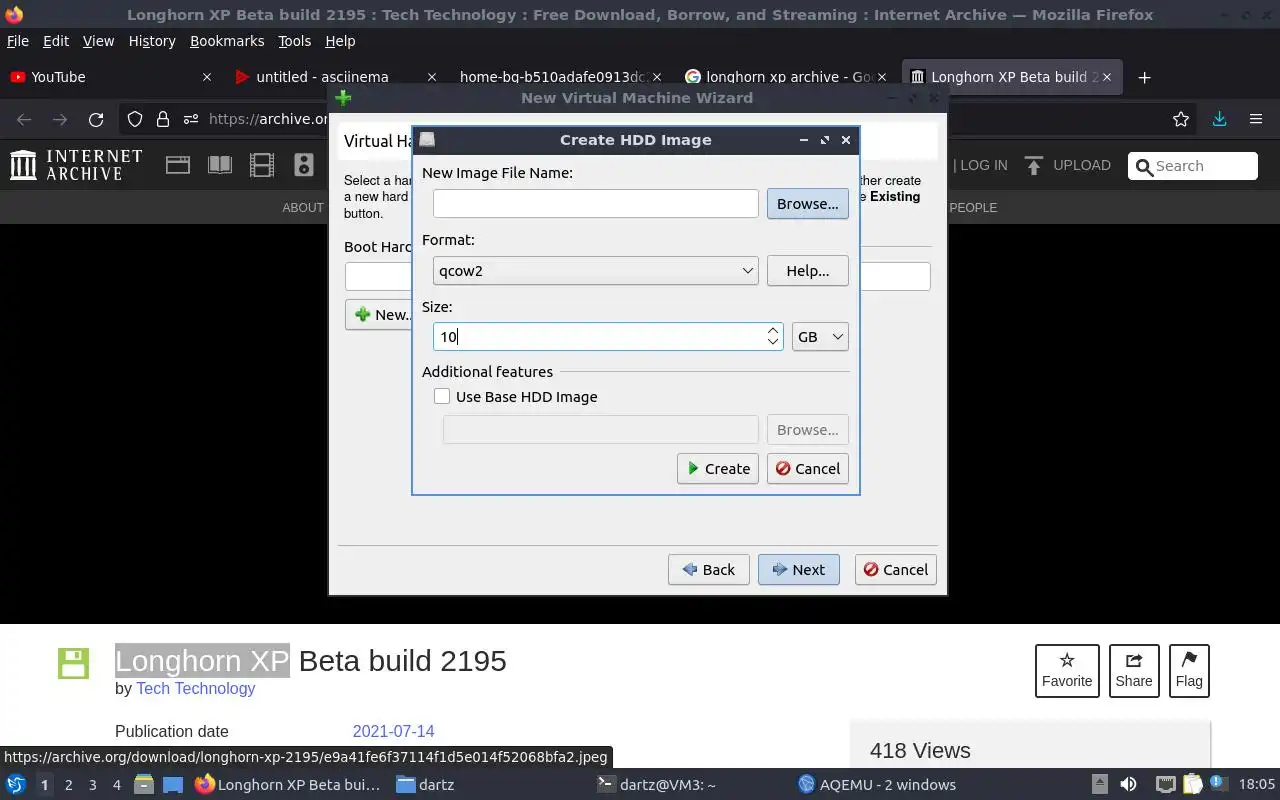Focus the Size input field

(599, 337)
